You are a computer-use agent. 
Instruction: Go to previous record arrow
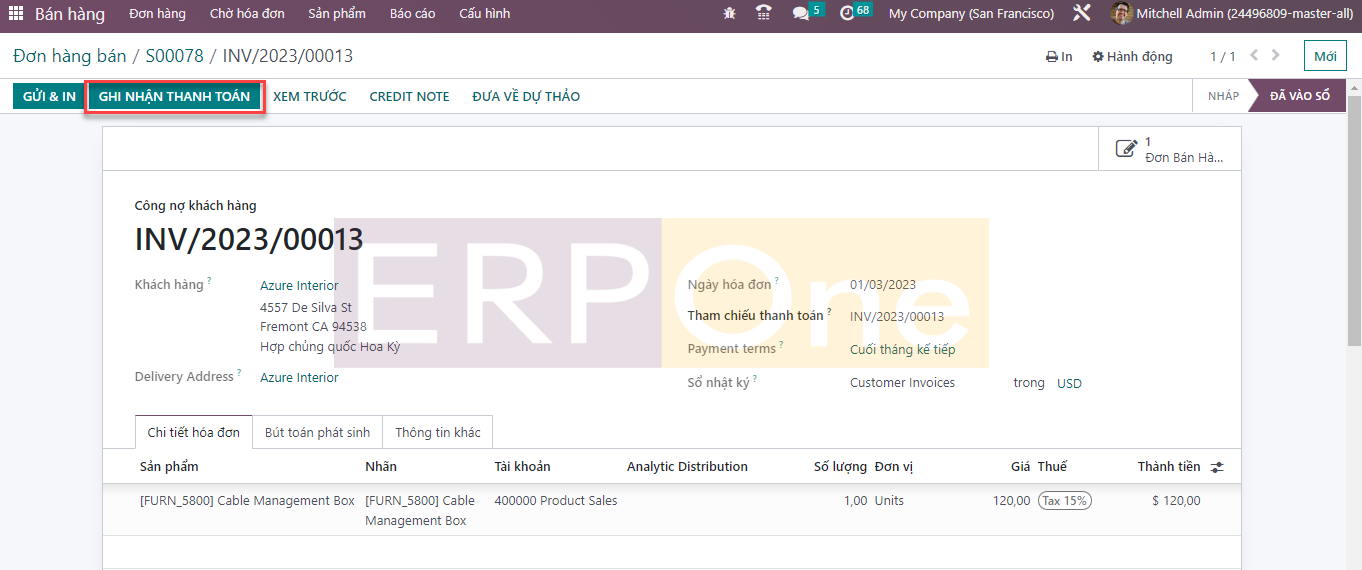tap(1254, 56)
